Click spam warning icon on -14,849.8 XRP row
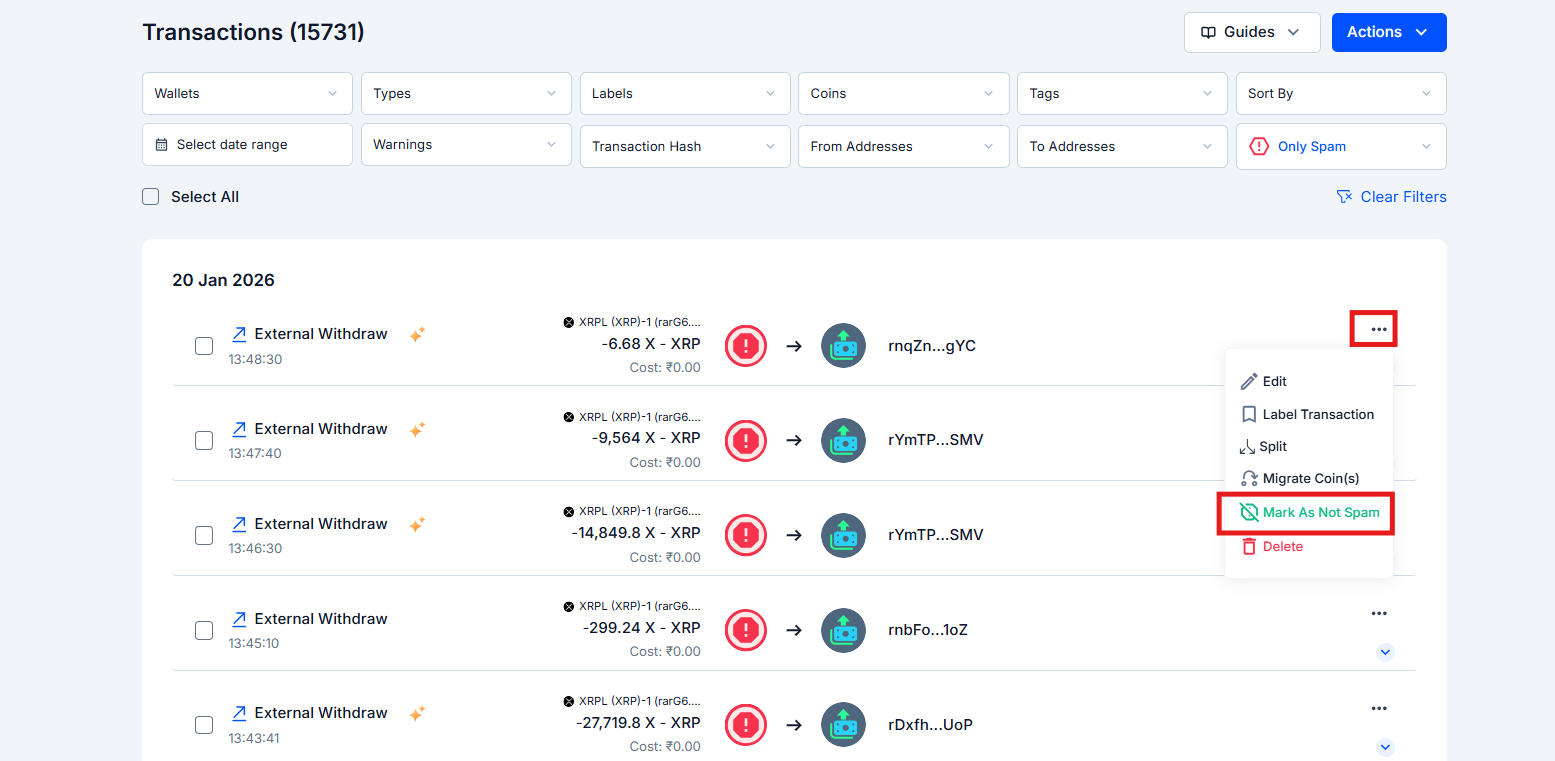Image resolution: width=1555 pixels, height=761 pixels. coord(745,535)
